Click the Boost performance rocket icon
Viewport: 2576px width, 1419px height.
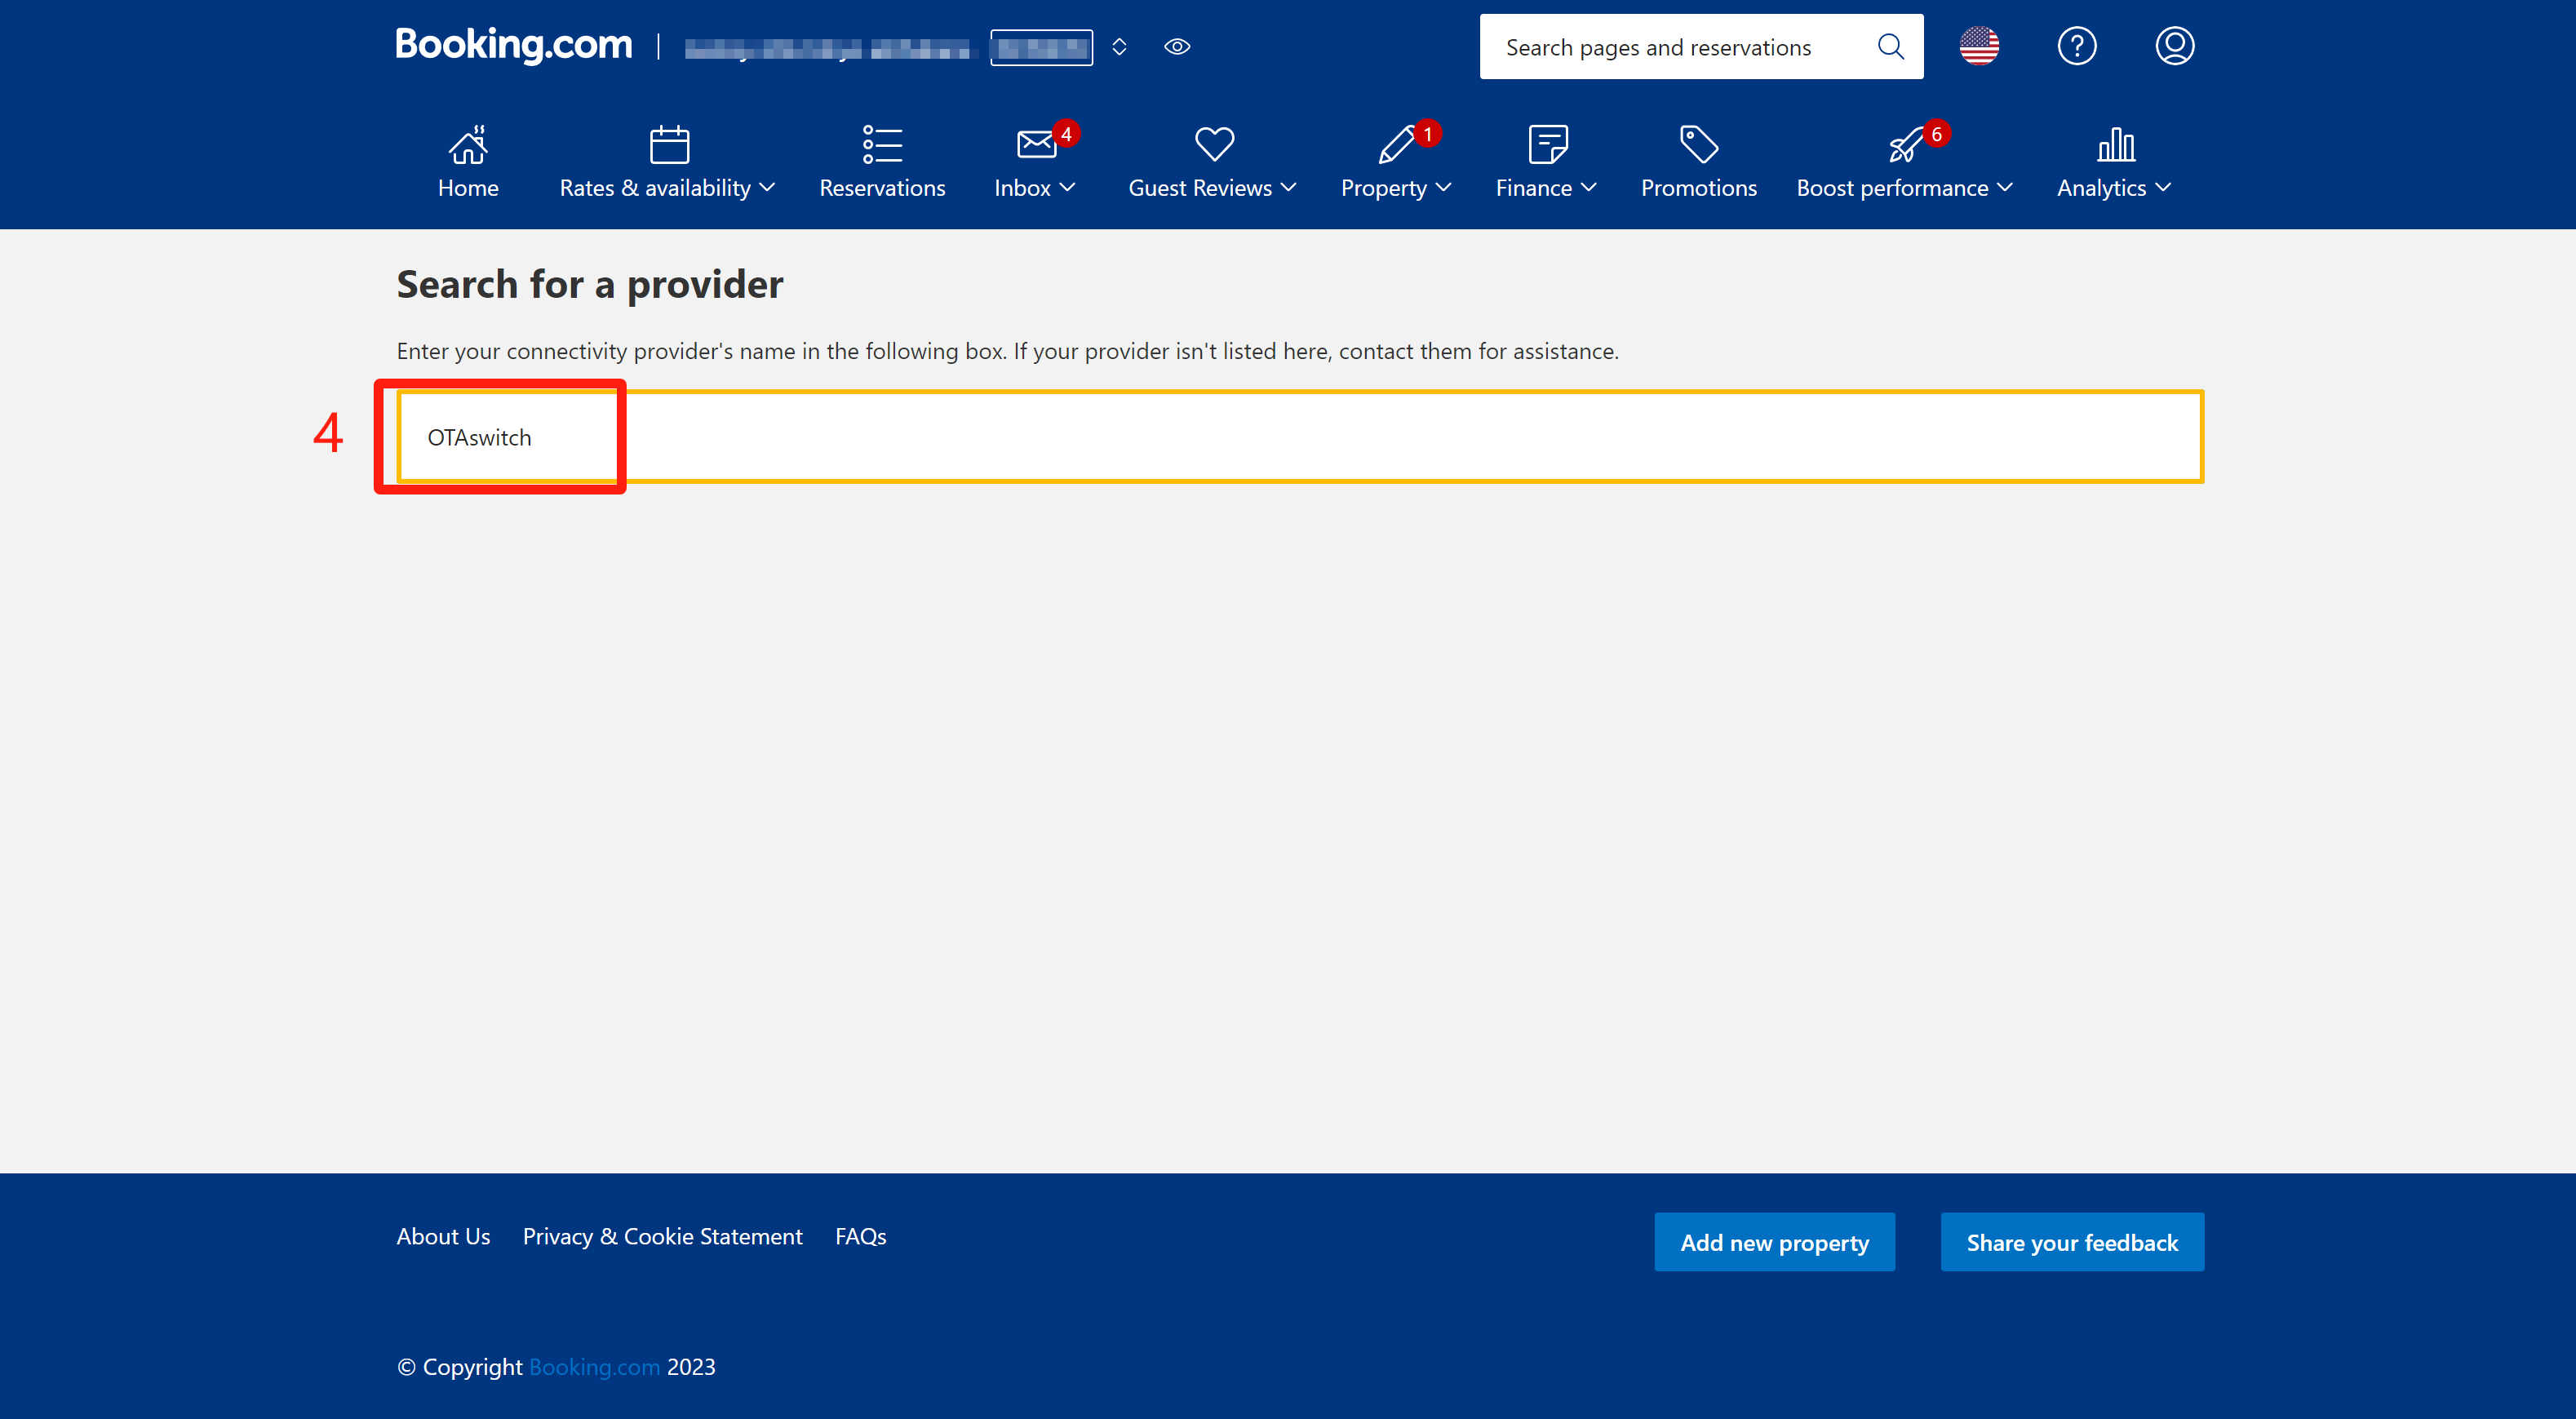click(x=1905, y=145)
